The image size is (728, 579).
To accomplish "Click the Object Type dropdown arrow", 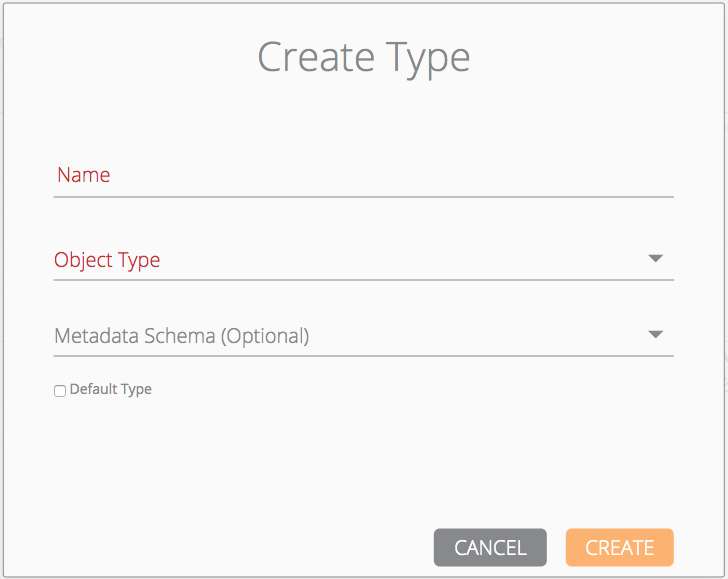I will point(656,259).
